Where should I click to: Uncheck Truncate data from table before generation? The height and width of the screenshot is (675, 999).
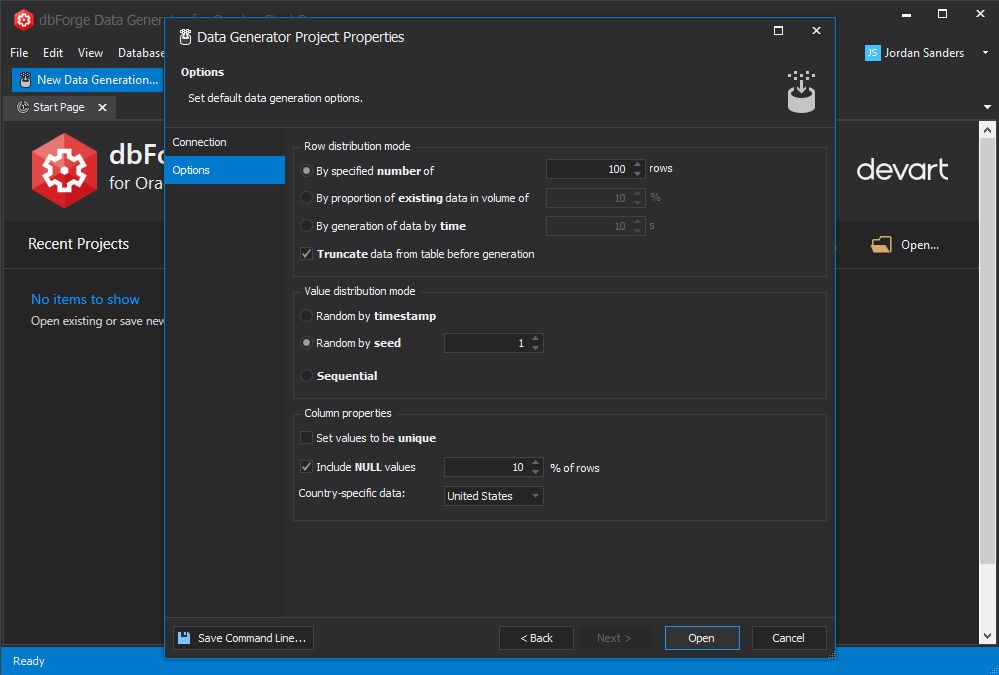[306, 253]
